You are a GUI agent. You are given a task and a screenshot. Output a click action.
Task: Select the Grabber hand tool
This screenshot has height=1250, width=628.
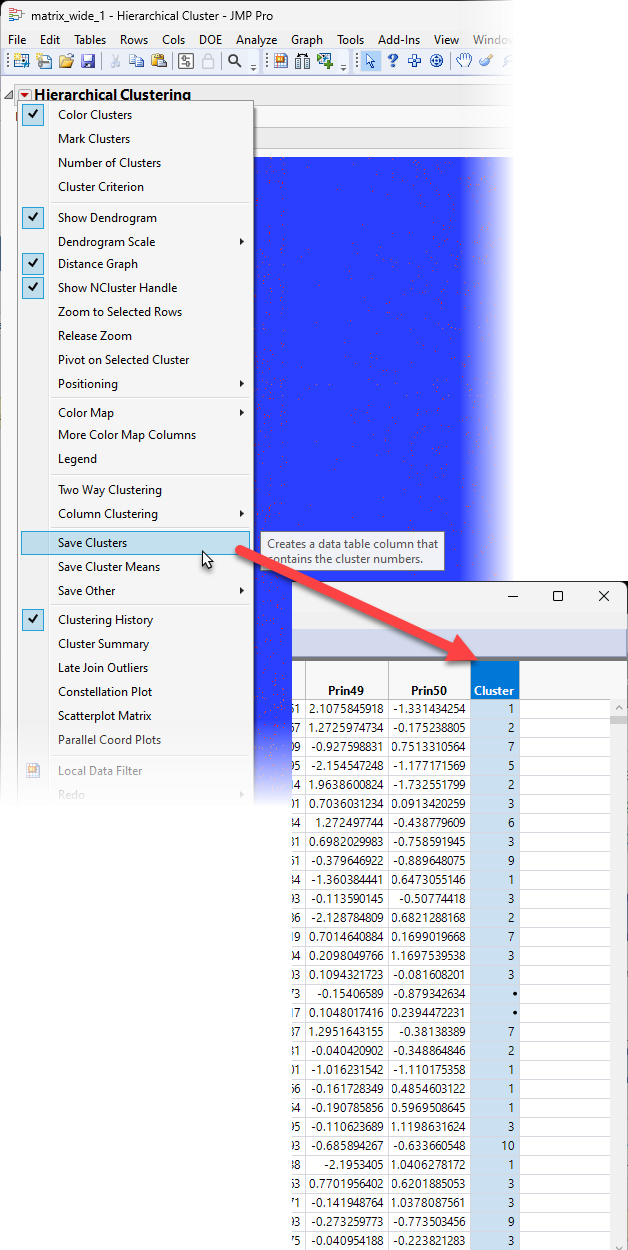point(464,61)
